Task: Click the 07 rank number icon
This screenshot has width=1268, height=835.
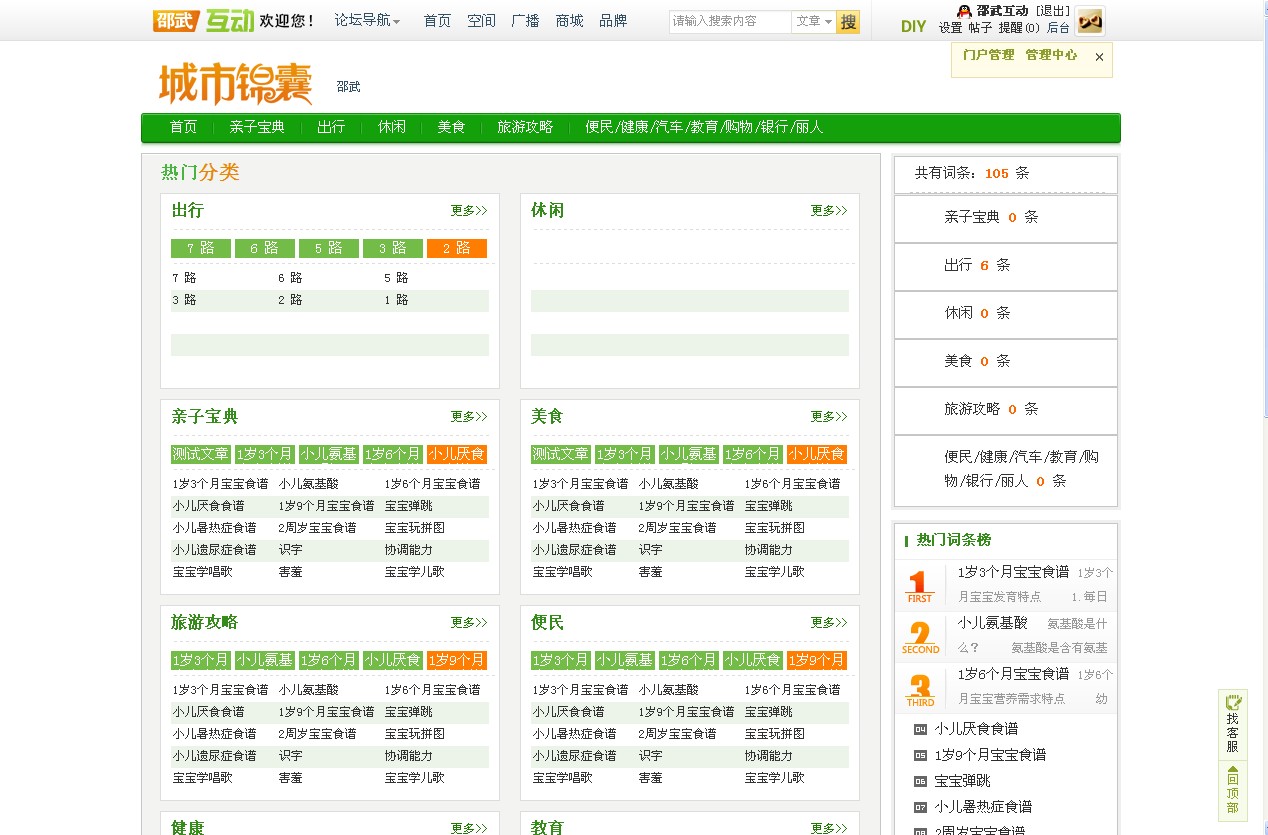Action: [921, 807]
